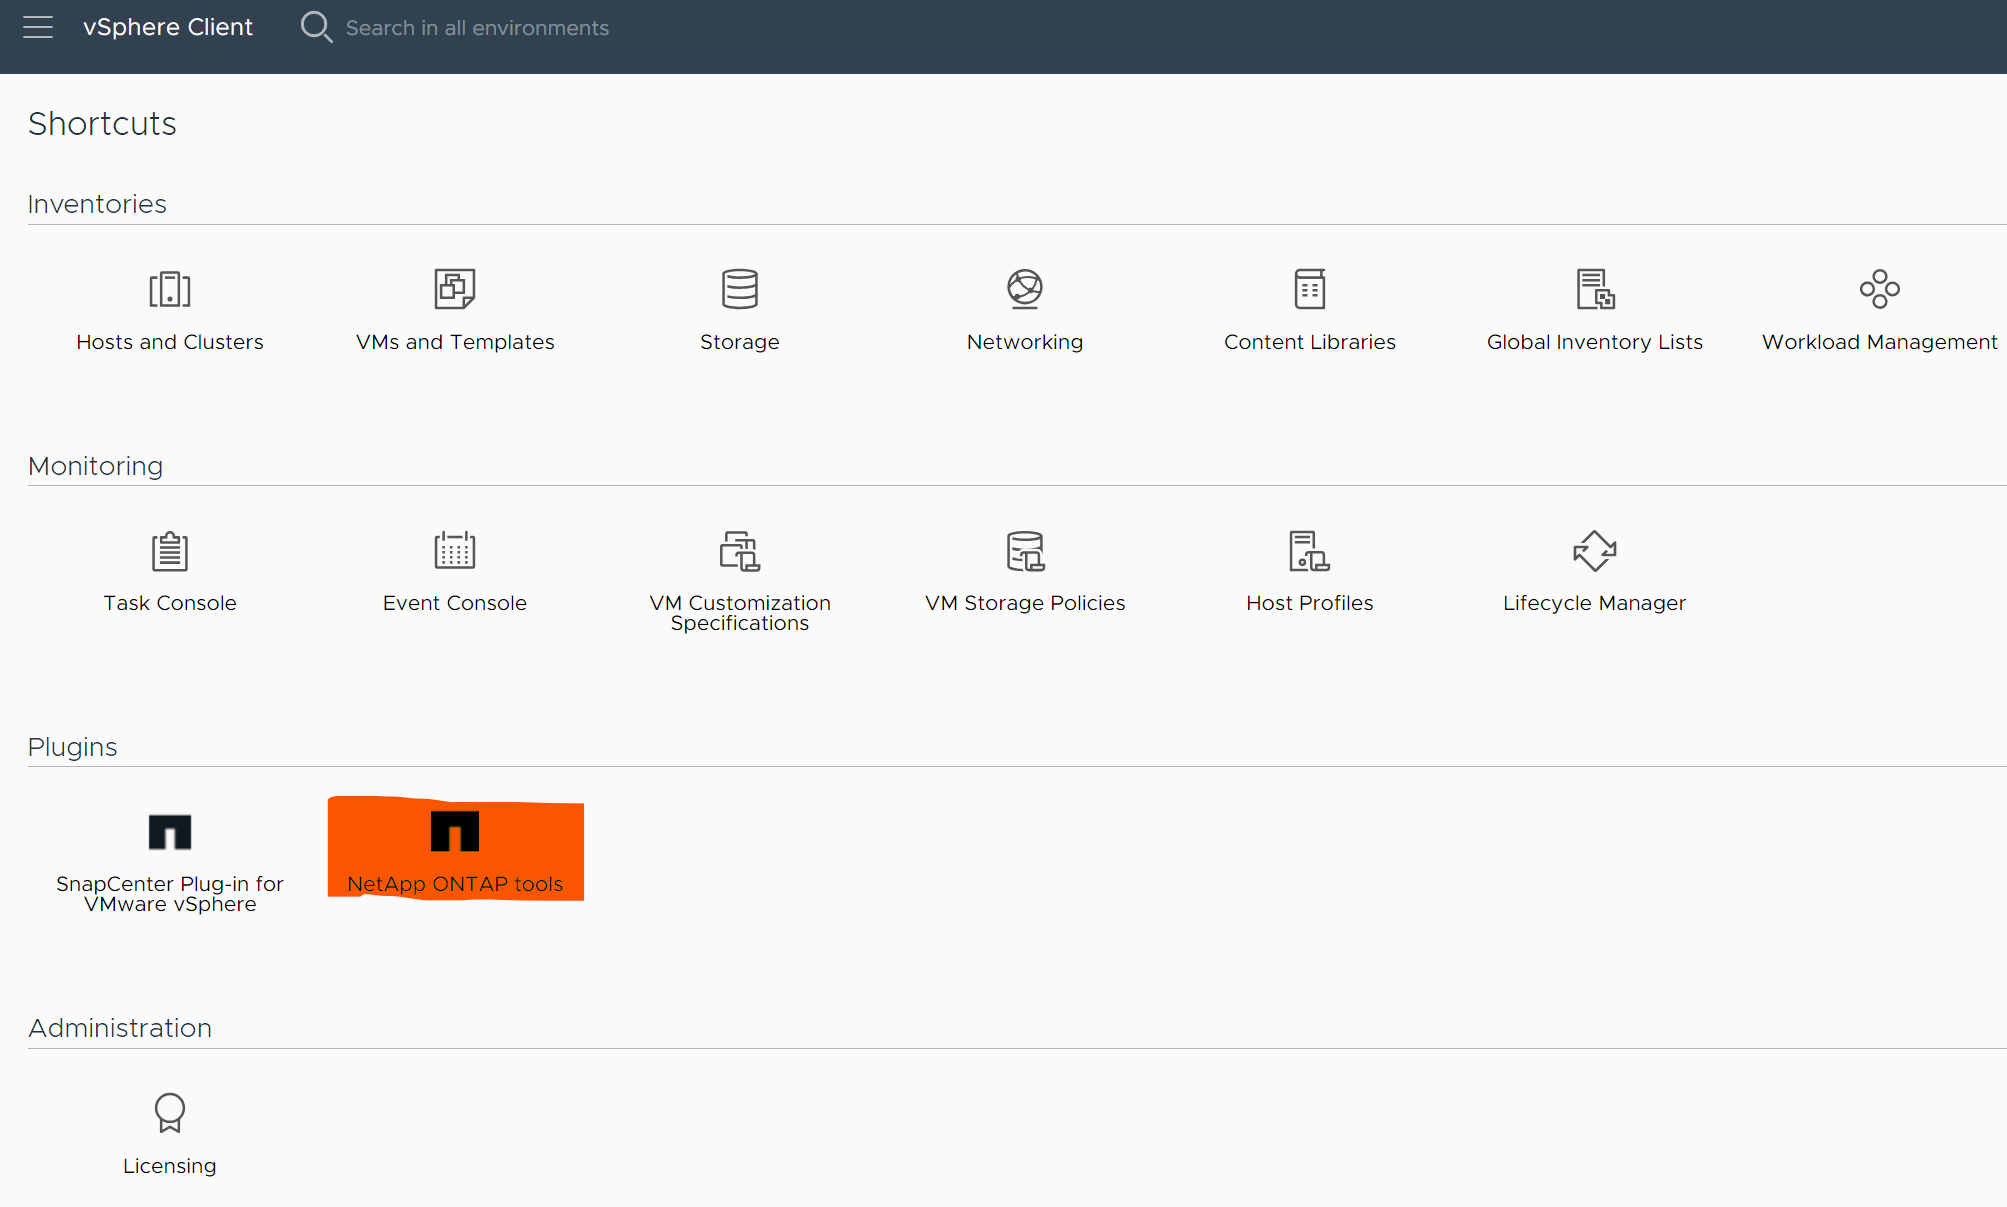The height and width of the screenshot is (1207, 2007).
Task: Open Workload Management panel
Action: click(x=1878, y=305)
